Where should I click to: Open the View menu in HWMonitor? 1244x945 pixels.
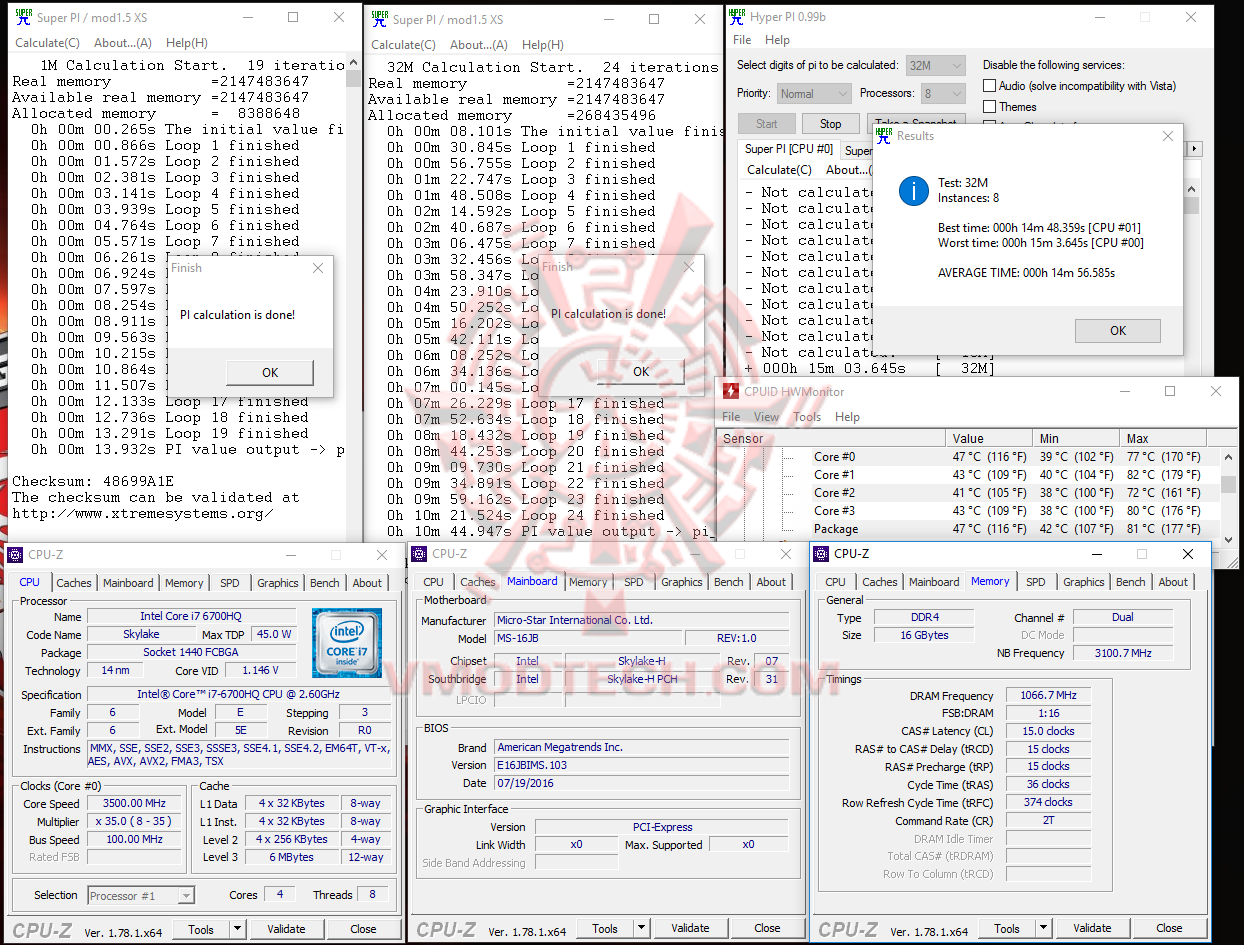[766, 417]
